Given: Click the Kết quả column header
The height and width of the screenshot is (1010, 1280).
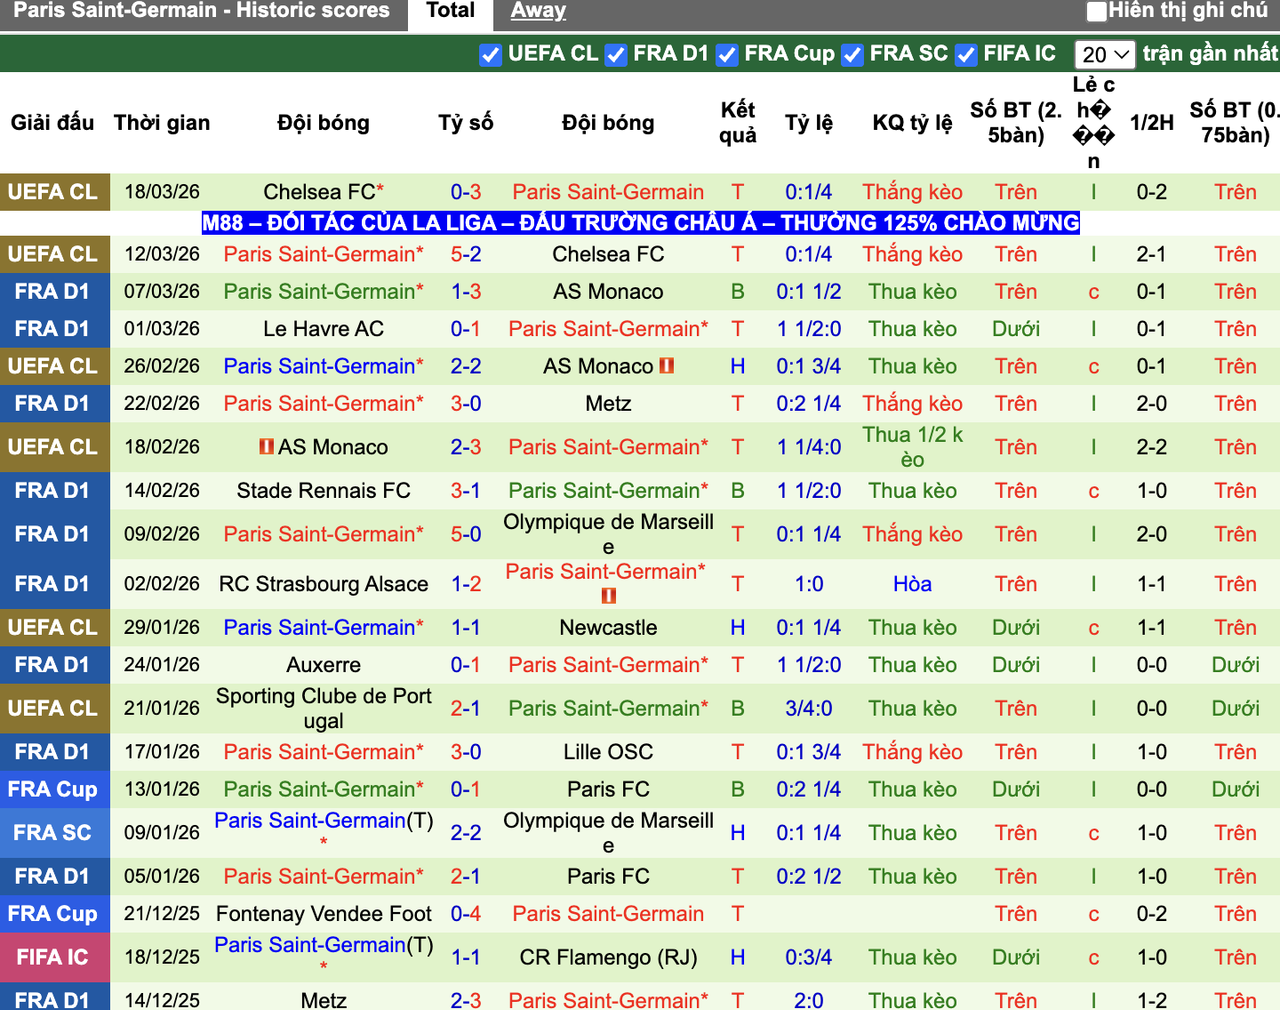Looking at the screenshot, I should [738, 123].
